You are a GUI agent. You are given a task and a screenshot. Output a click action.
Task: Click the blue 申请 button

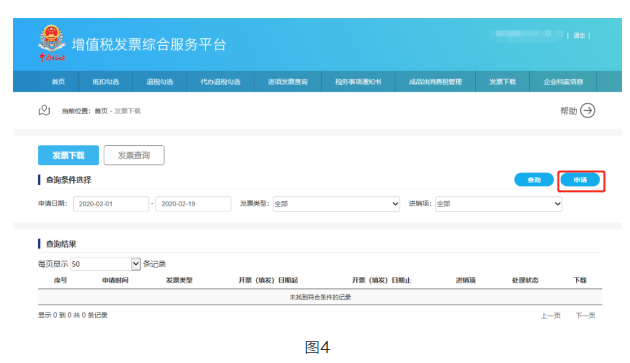point(580,180)
